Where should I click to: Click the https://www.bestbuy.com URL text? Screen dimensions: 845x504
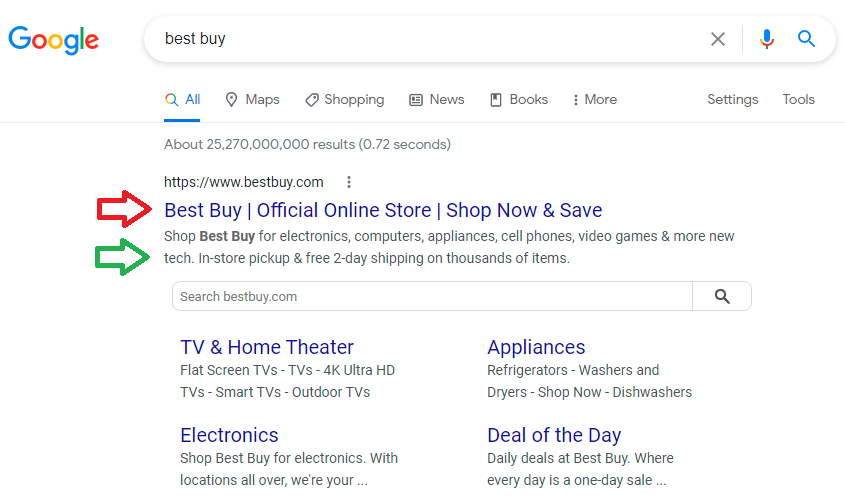(x=244, y=182)
